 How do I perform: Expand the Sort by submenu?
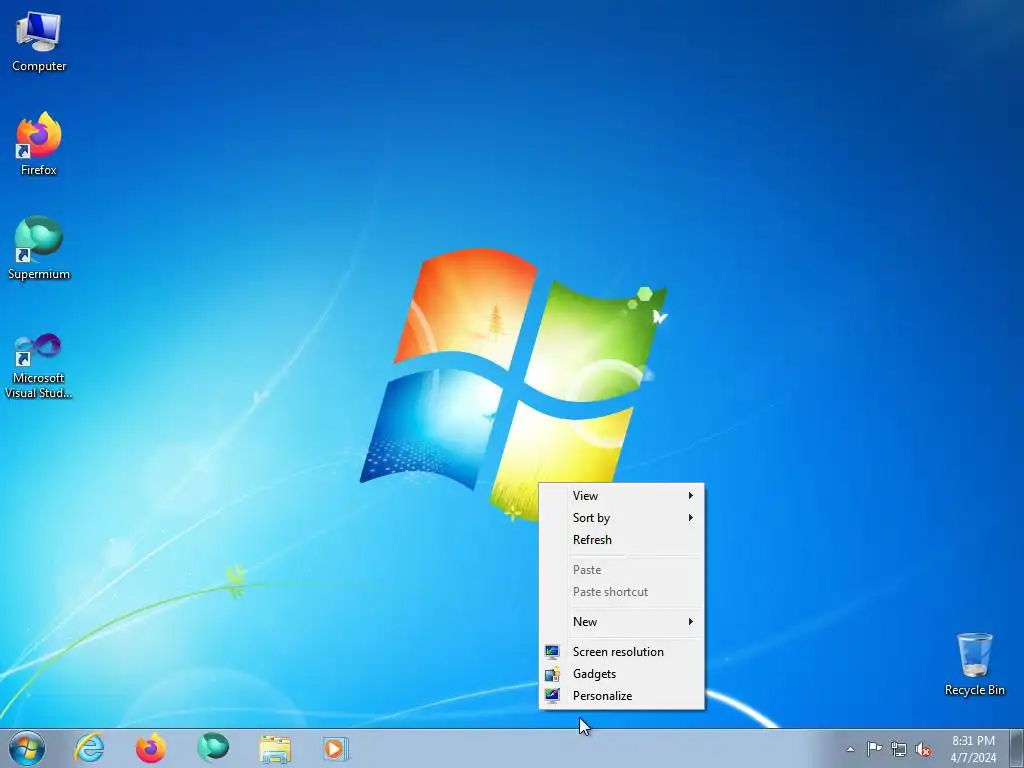coord(622,518)
